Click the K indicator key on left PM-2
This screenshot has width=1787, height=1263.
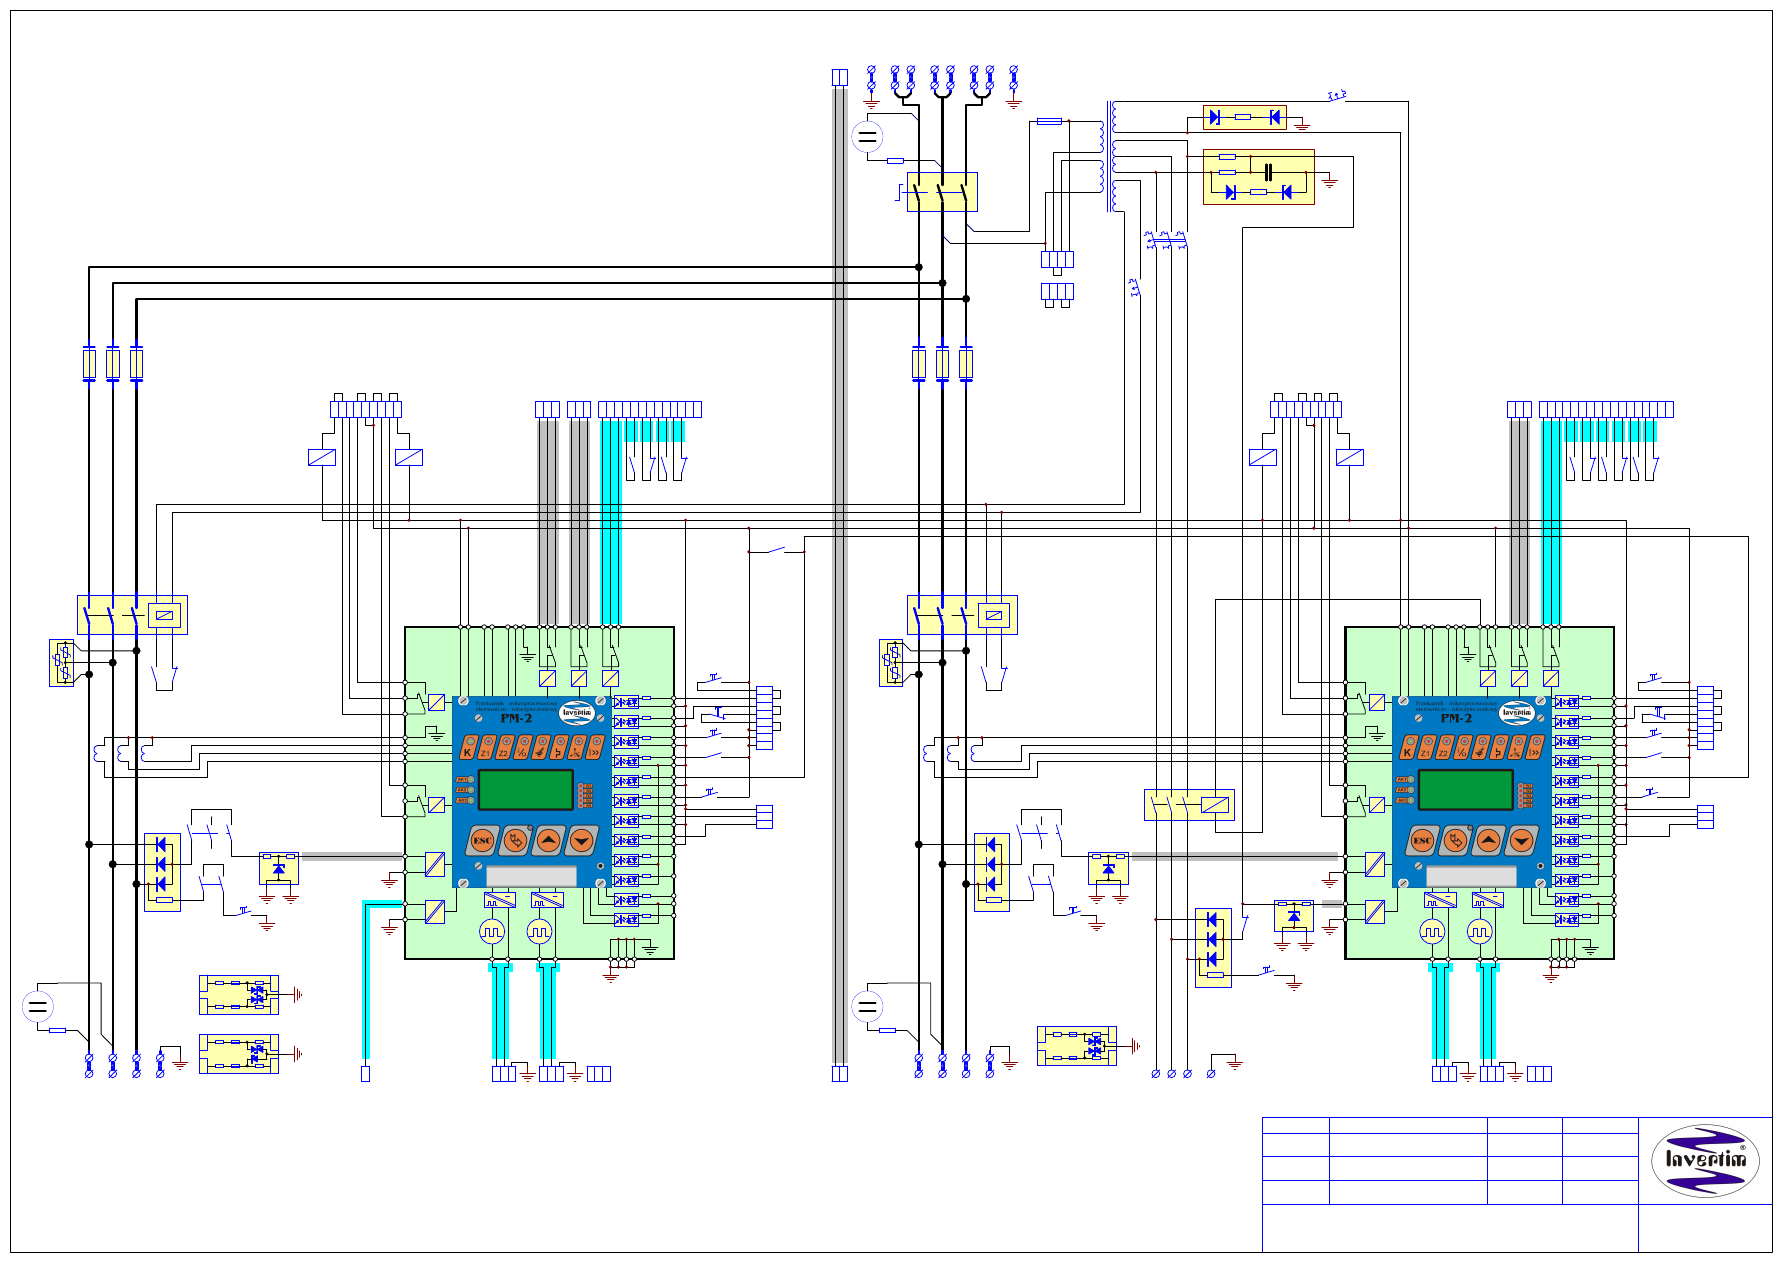point(467,748)
